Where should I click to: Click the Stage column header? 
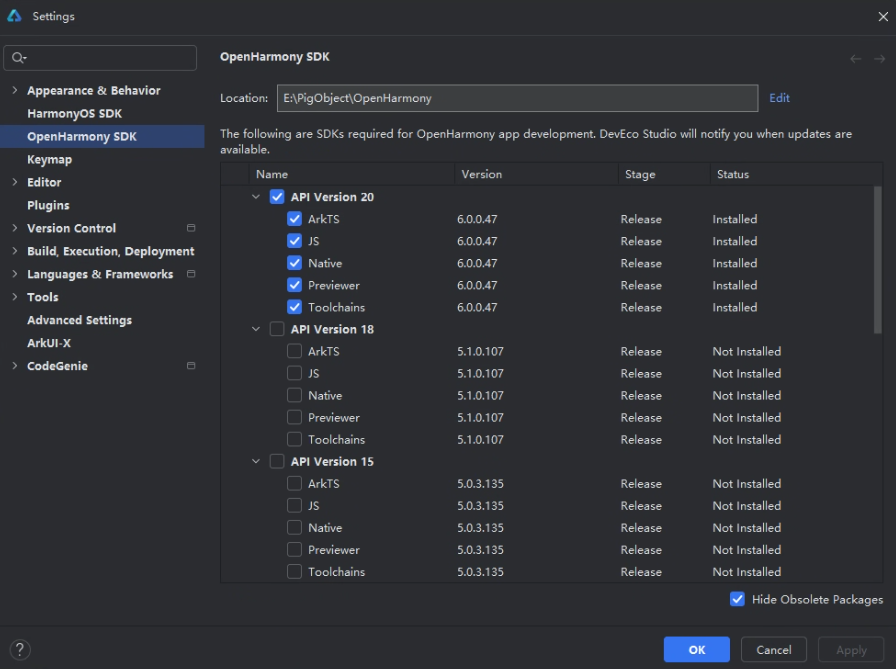tap(665, 174)
